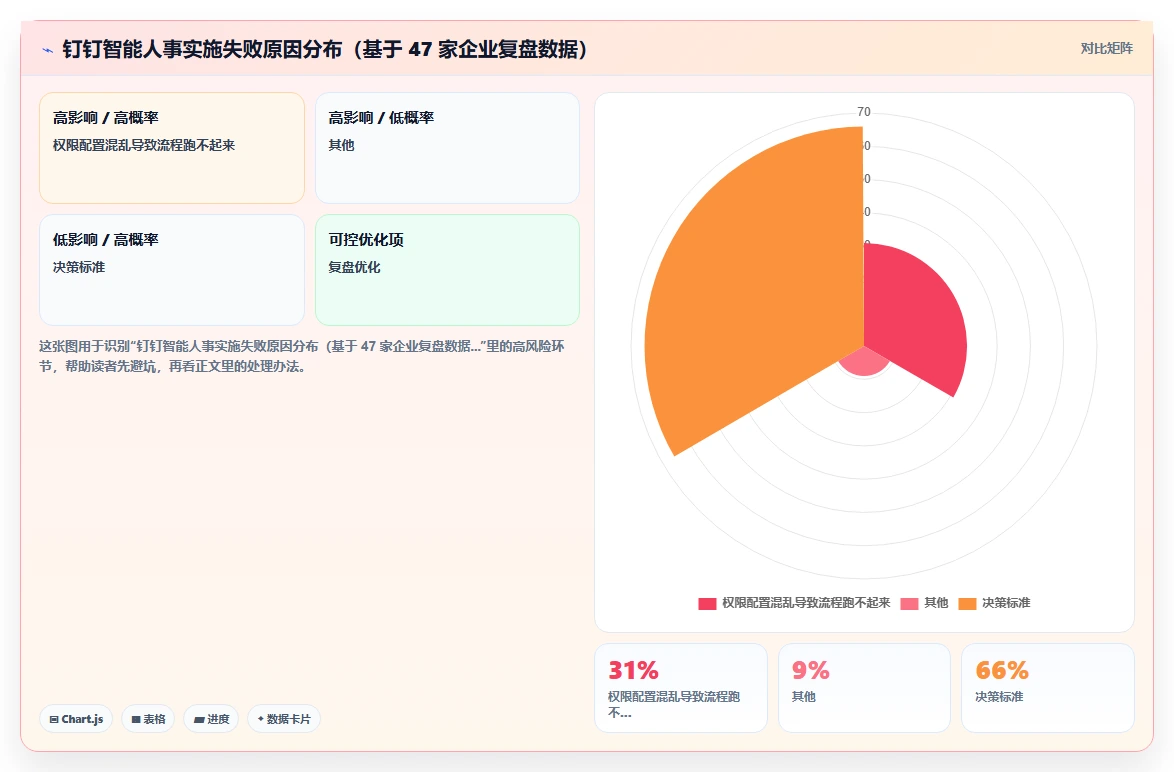
Task: Click the chart title 钉钉智能人事实施失败原因分布
Action: [x=325, y=49]
